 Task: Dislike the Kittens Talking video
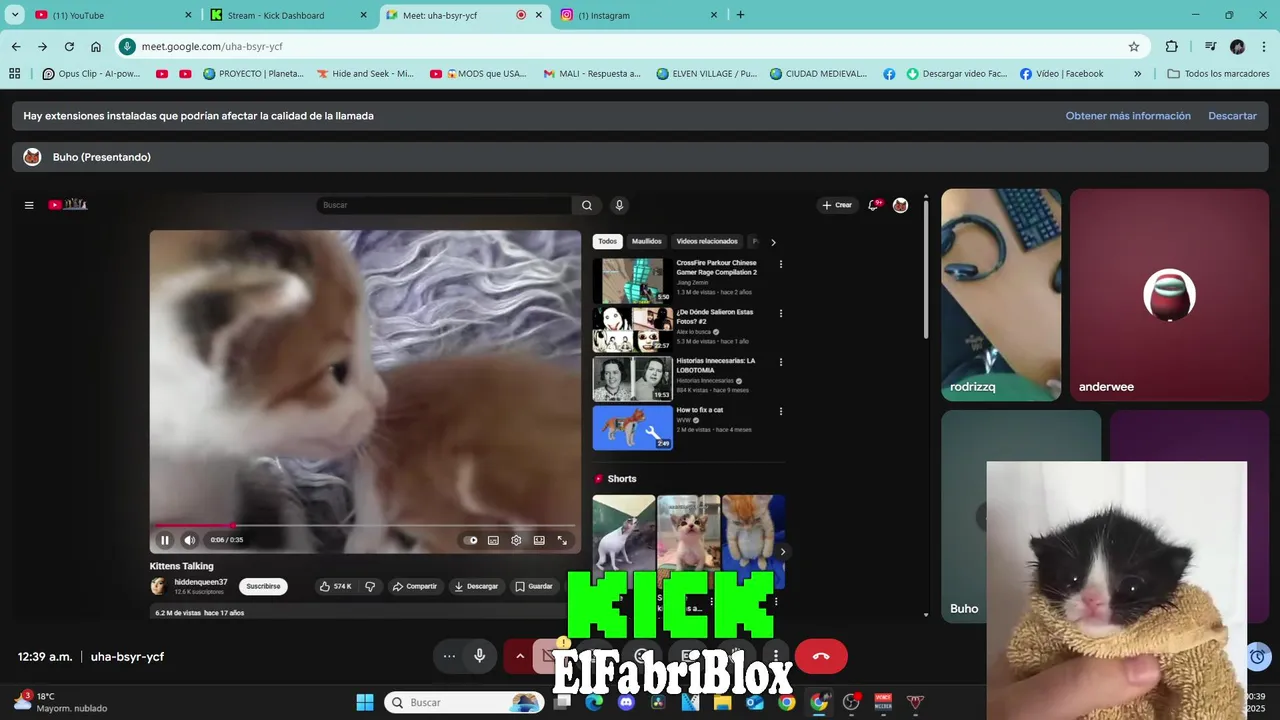click(370, 586)
